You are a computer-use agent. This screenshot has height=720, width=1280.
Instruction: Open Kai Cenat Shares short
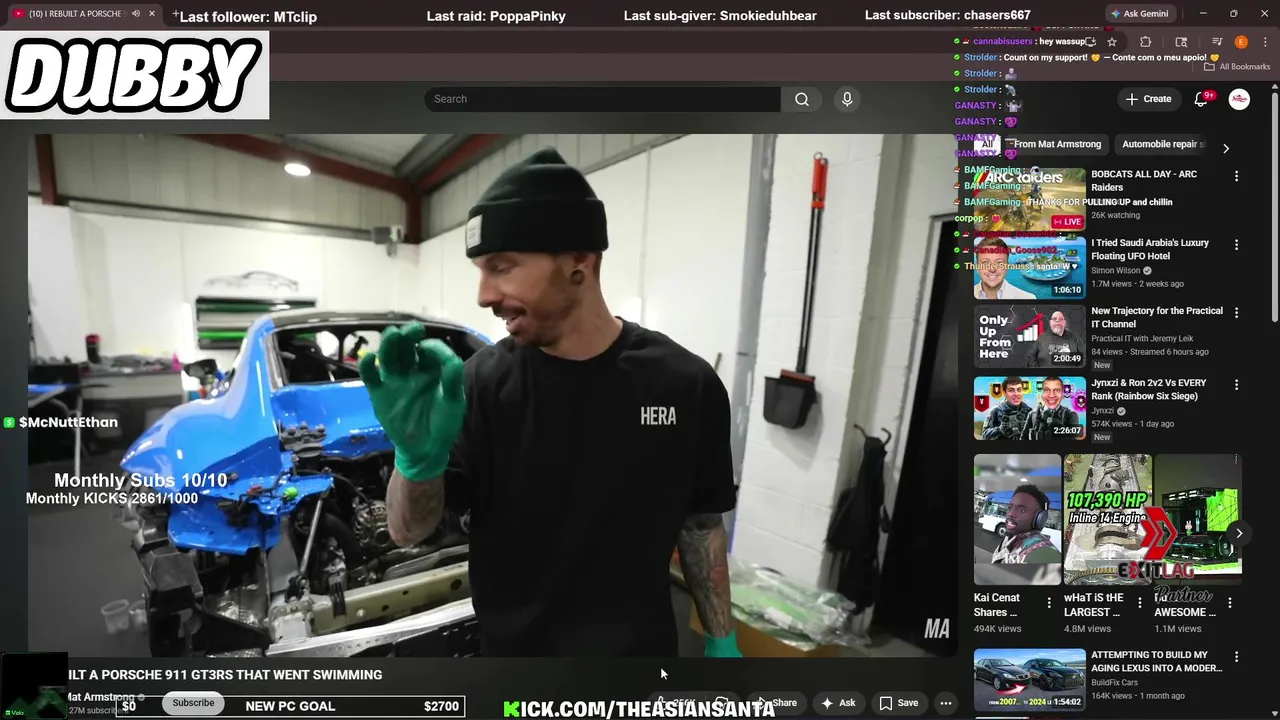coord(1017,520)
